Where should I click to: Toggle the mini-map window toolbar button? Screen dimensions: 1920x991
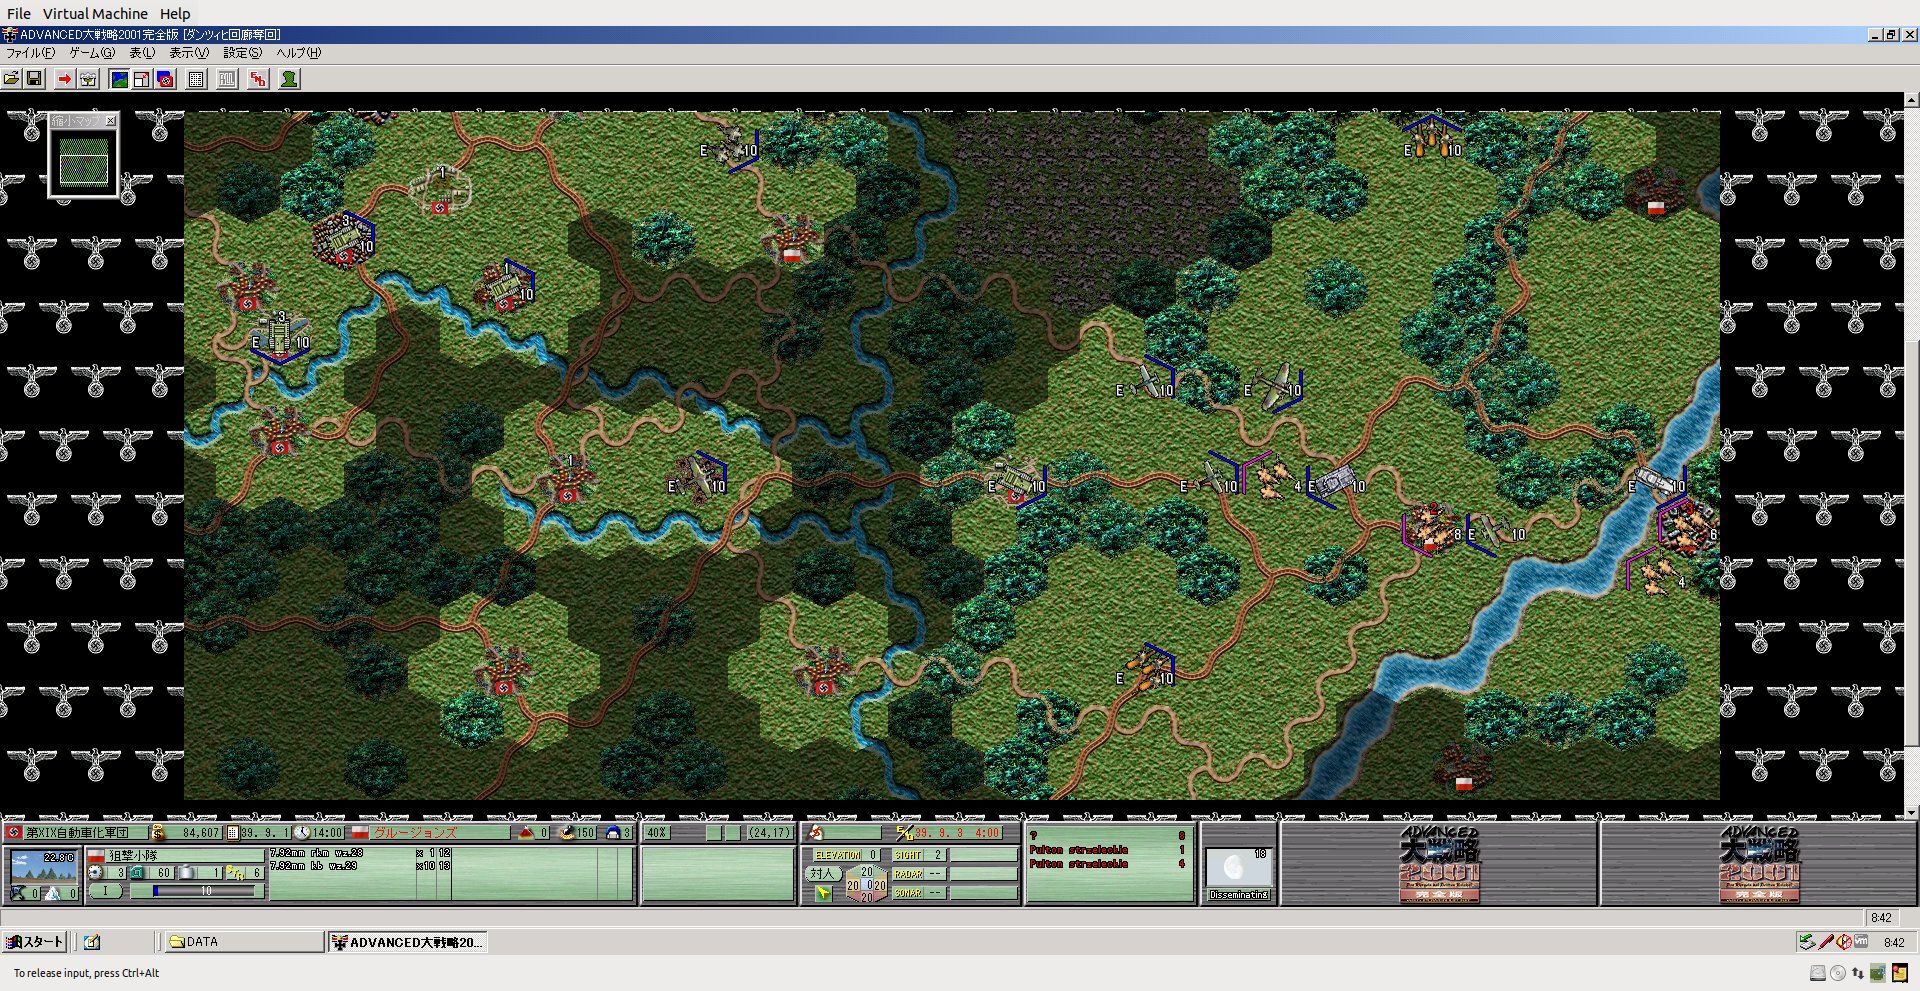pos(142,79)
